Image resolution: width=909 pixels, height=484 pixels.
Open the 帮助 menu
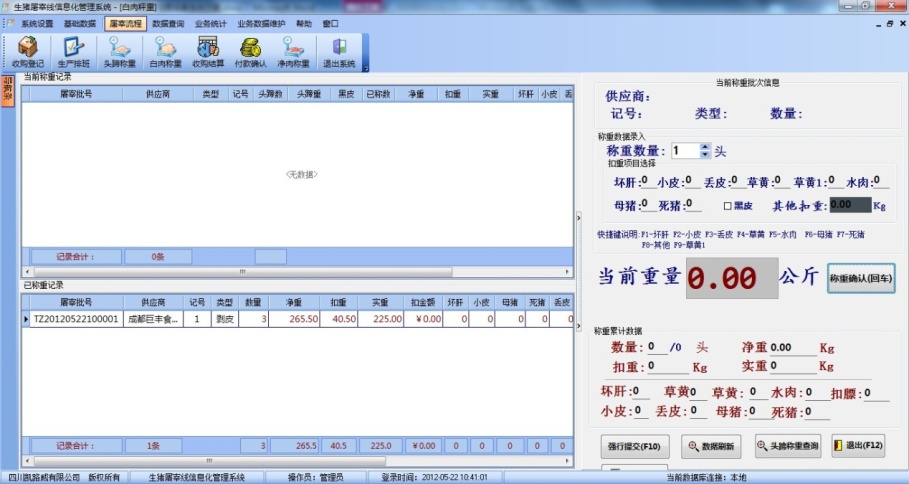[x=304, y=24]
